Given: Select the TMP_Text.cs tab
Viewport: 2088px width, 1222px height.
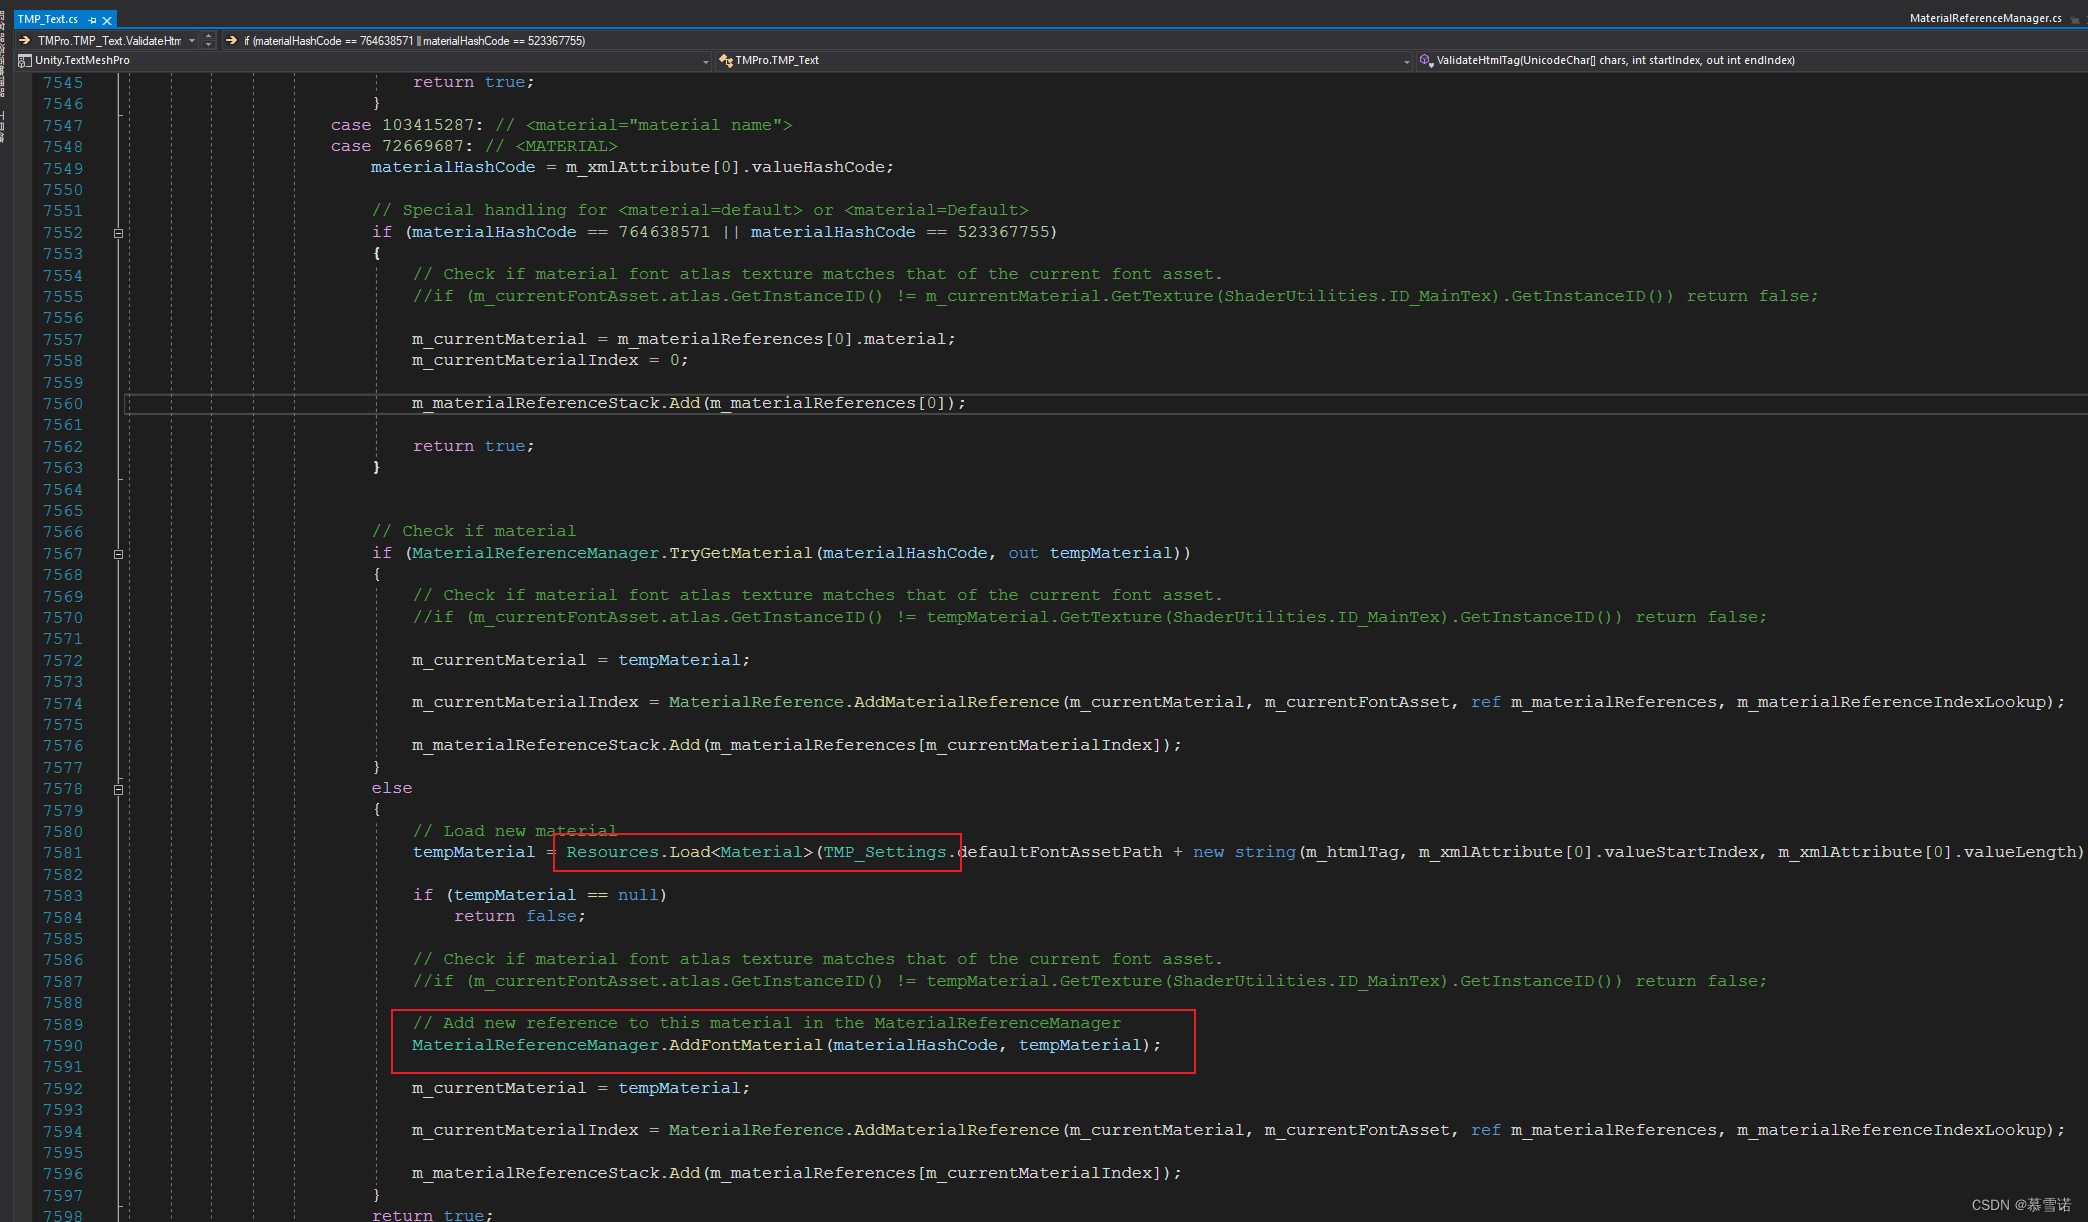Looking at the screenshot, I should pyautogui.click(x=48, y=19).
